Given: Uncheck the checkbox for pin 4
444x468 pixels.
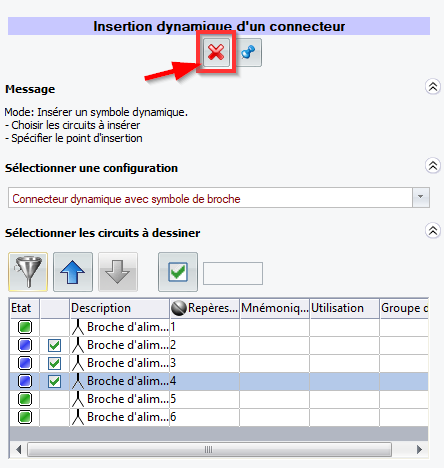Looking at the screenshot, I should pos(54,381).
